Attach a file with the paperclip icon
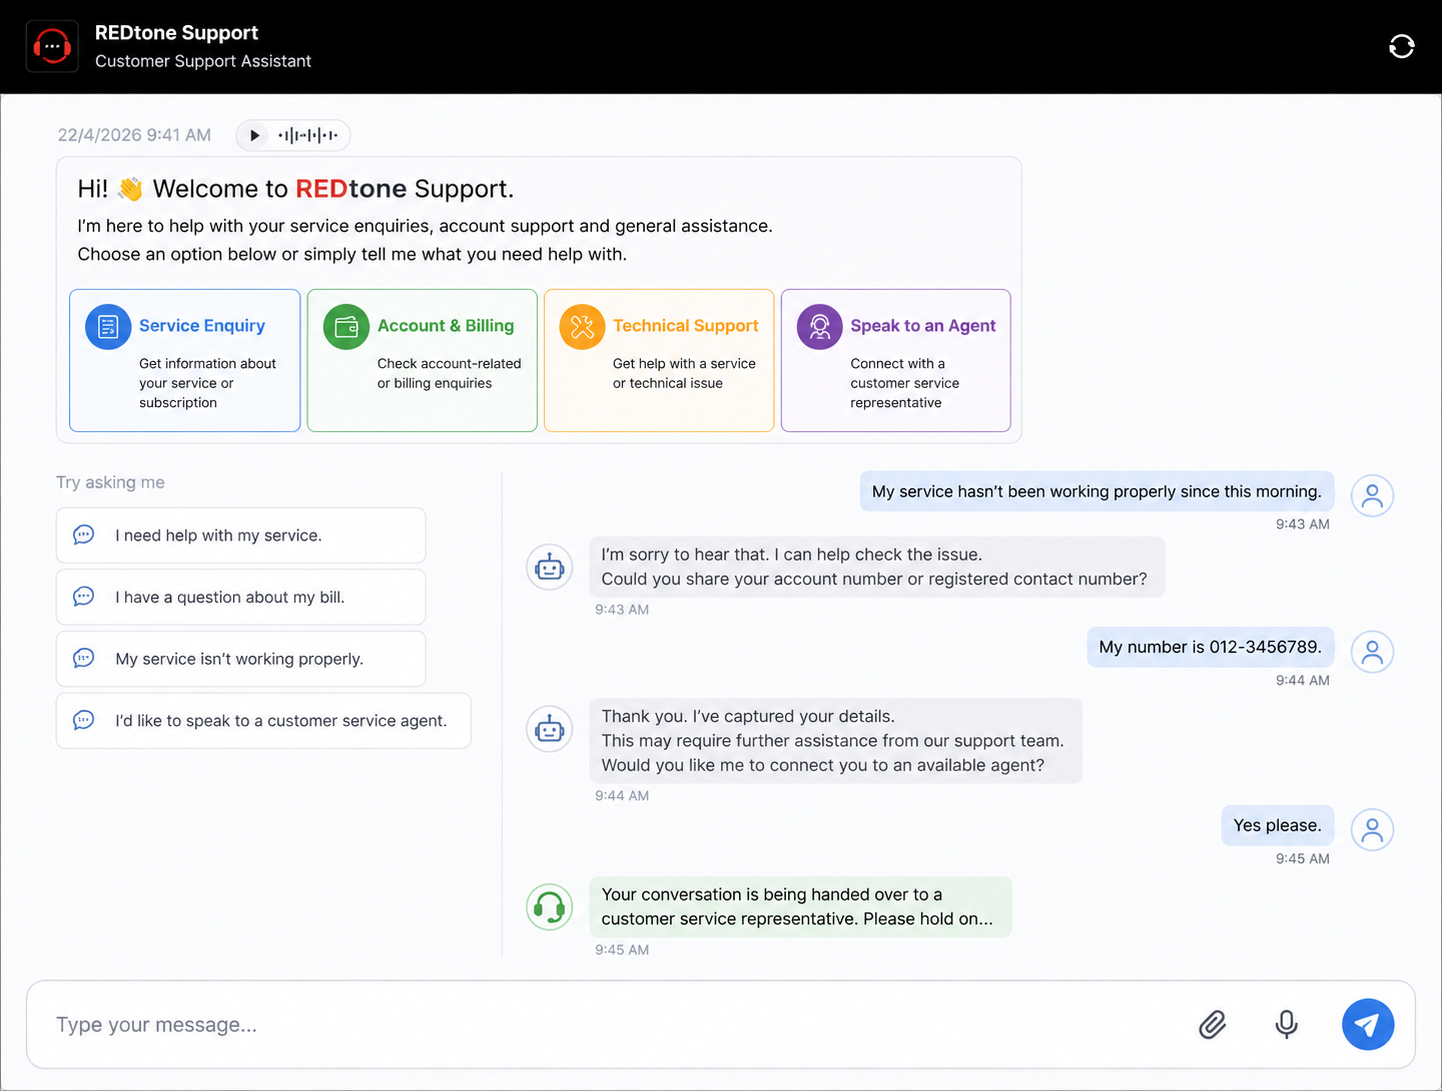This screenshot has height=1091, width=1442. tap(1212, 1025)
